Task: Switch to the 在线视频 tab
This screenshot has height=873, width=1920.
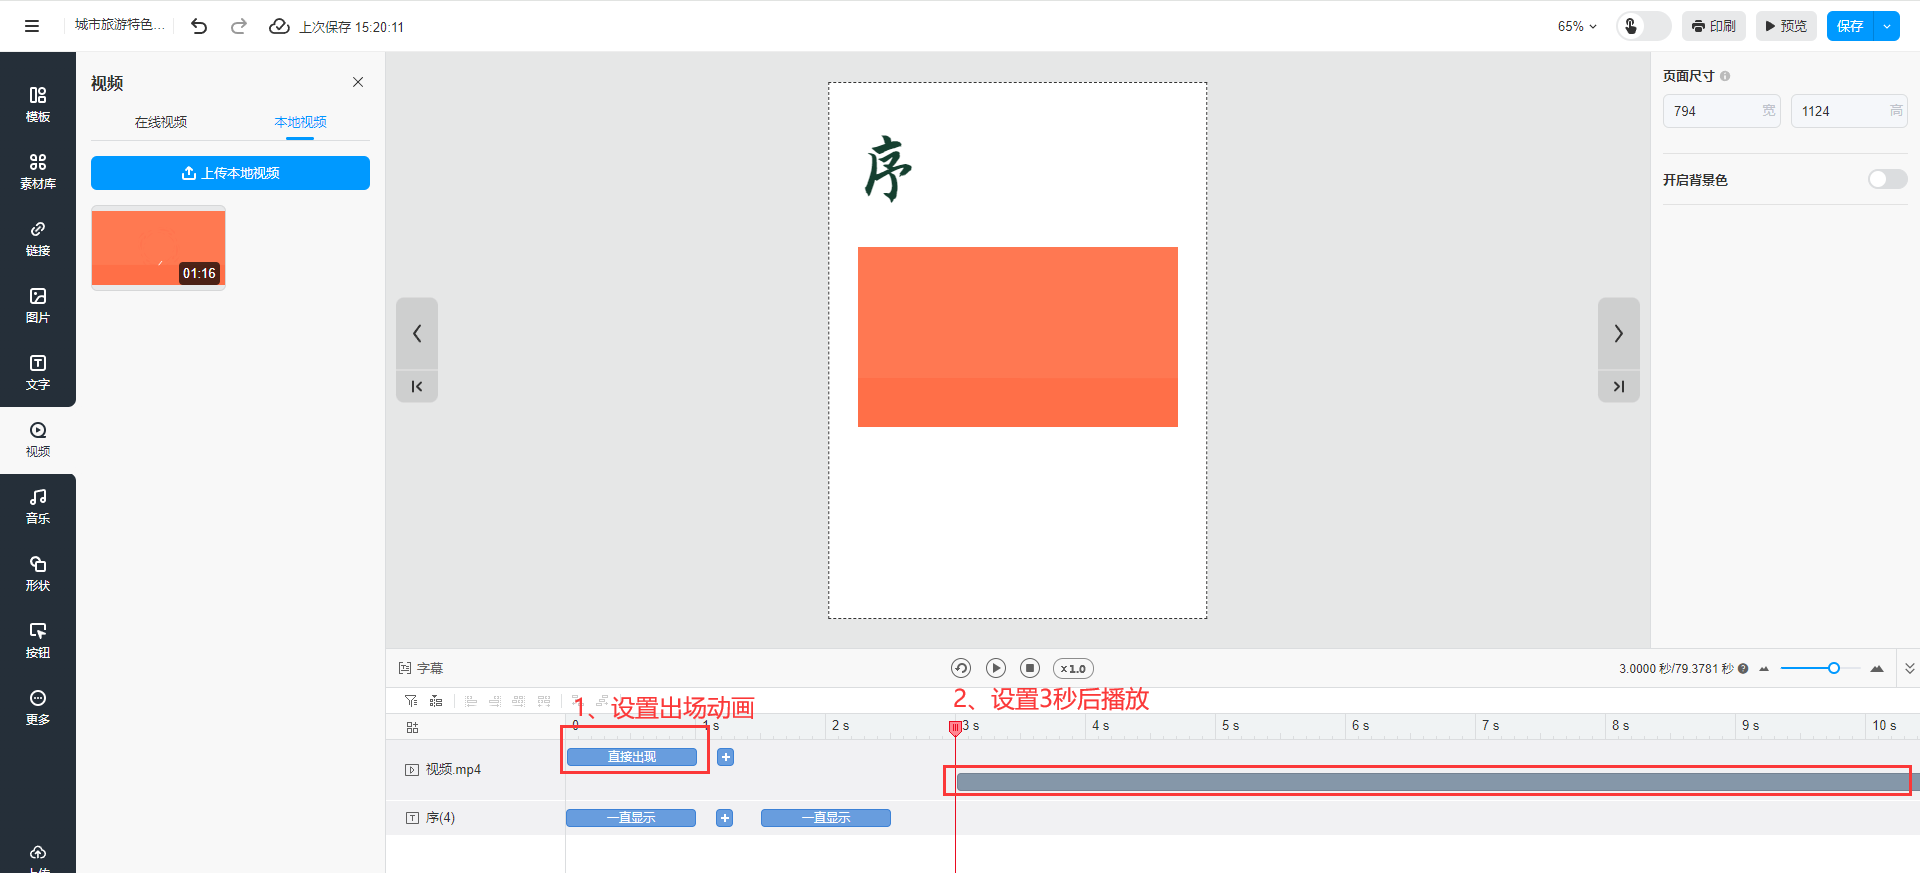Action: click(161, 122)
